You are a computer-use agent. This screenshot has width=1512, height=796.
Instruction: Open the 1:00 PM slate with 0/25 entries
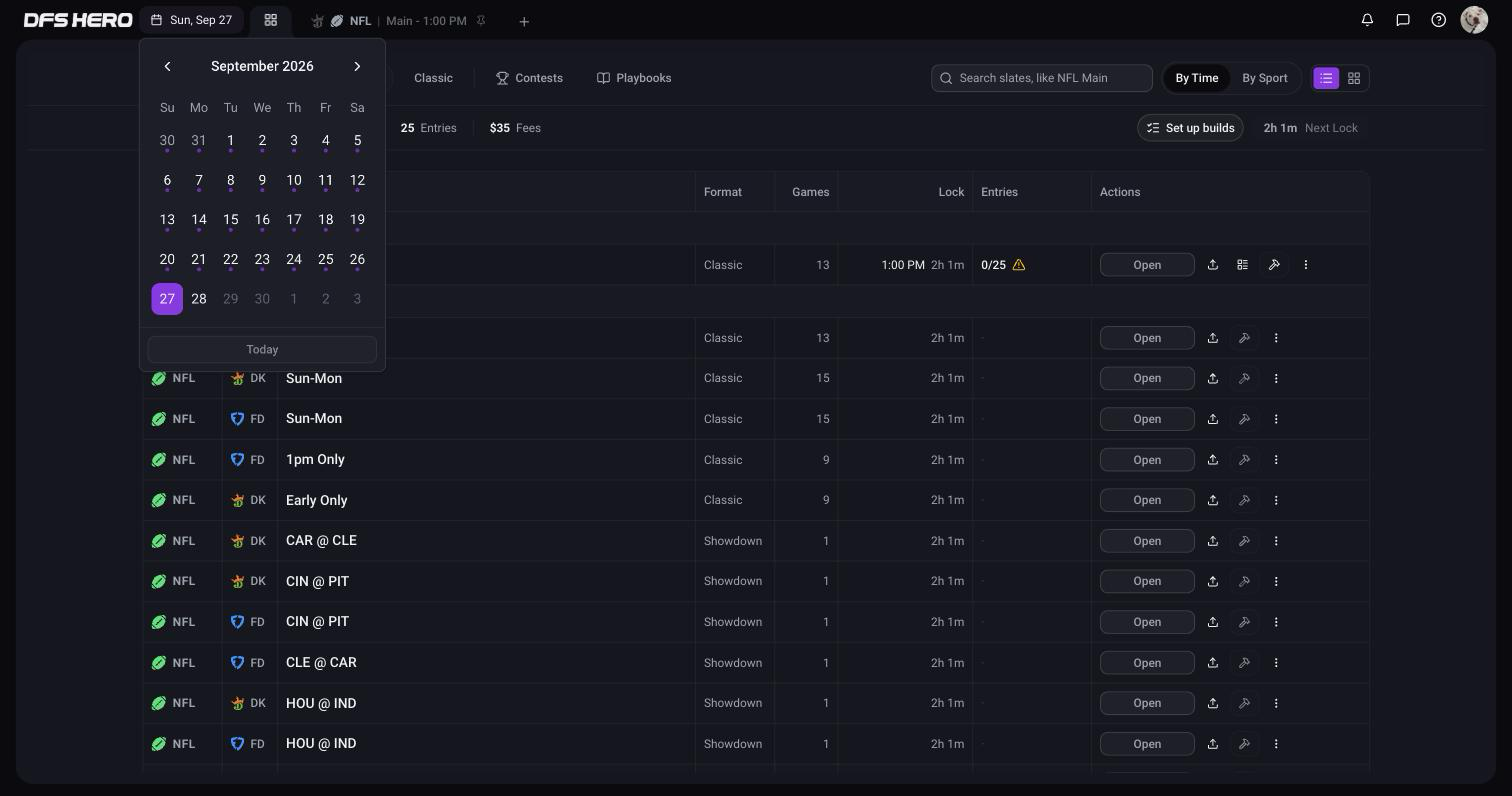(x=1147, y=265)
